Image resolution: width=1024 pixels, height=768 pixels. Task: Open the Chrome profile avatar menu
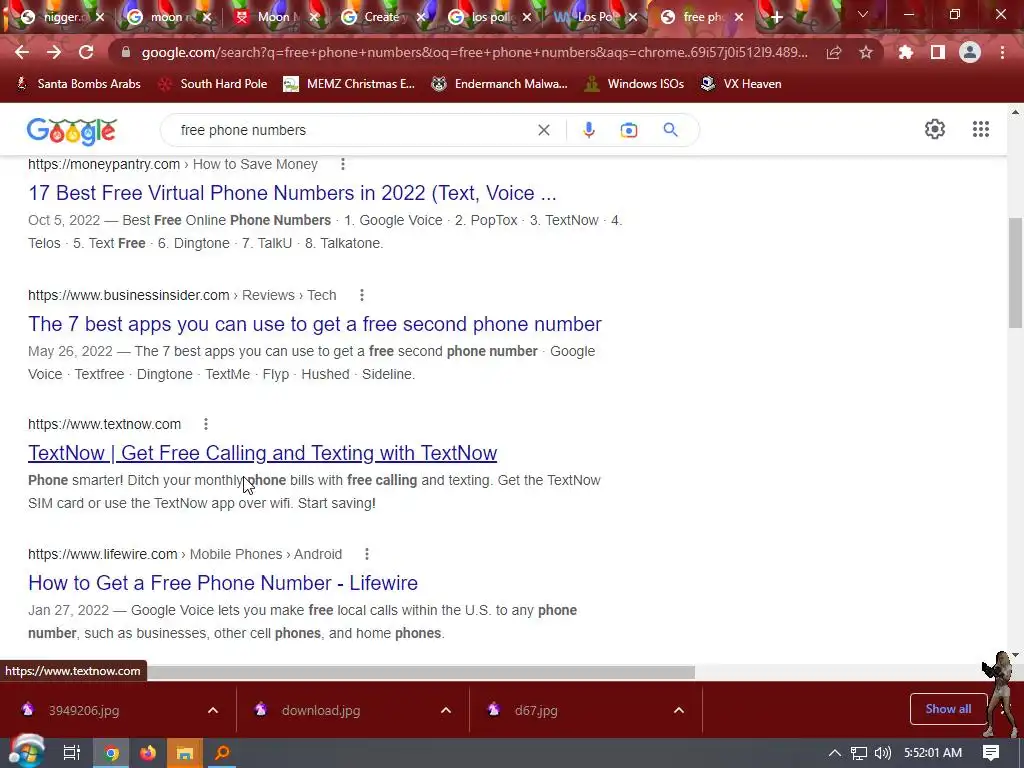(x=970, y=52)
